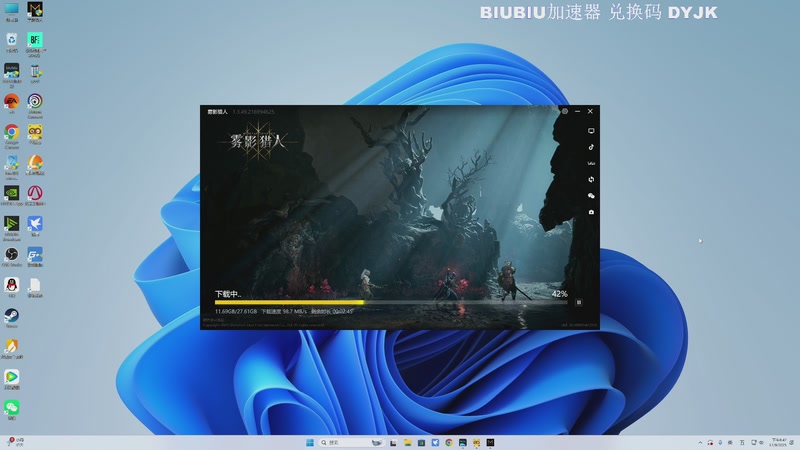Close the game launcher window
The image size is (800, 450).
pos(590,111)
